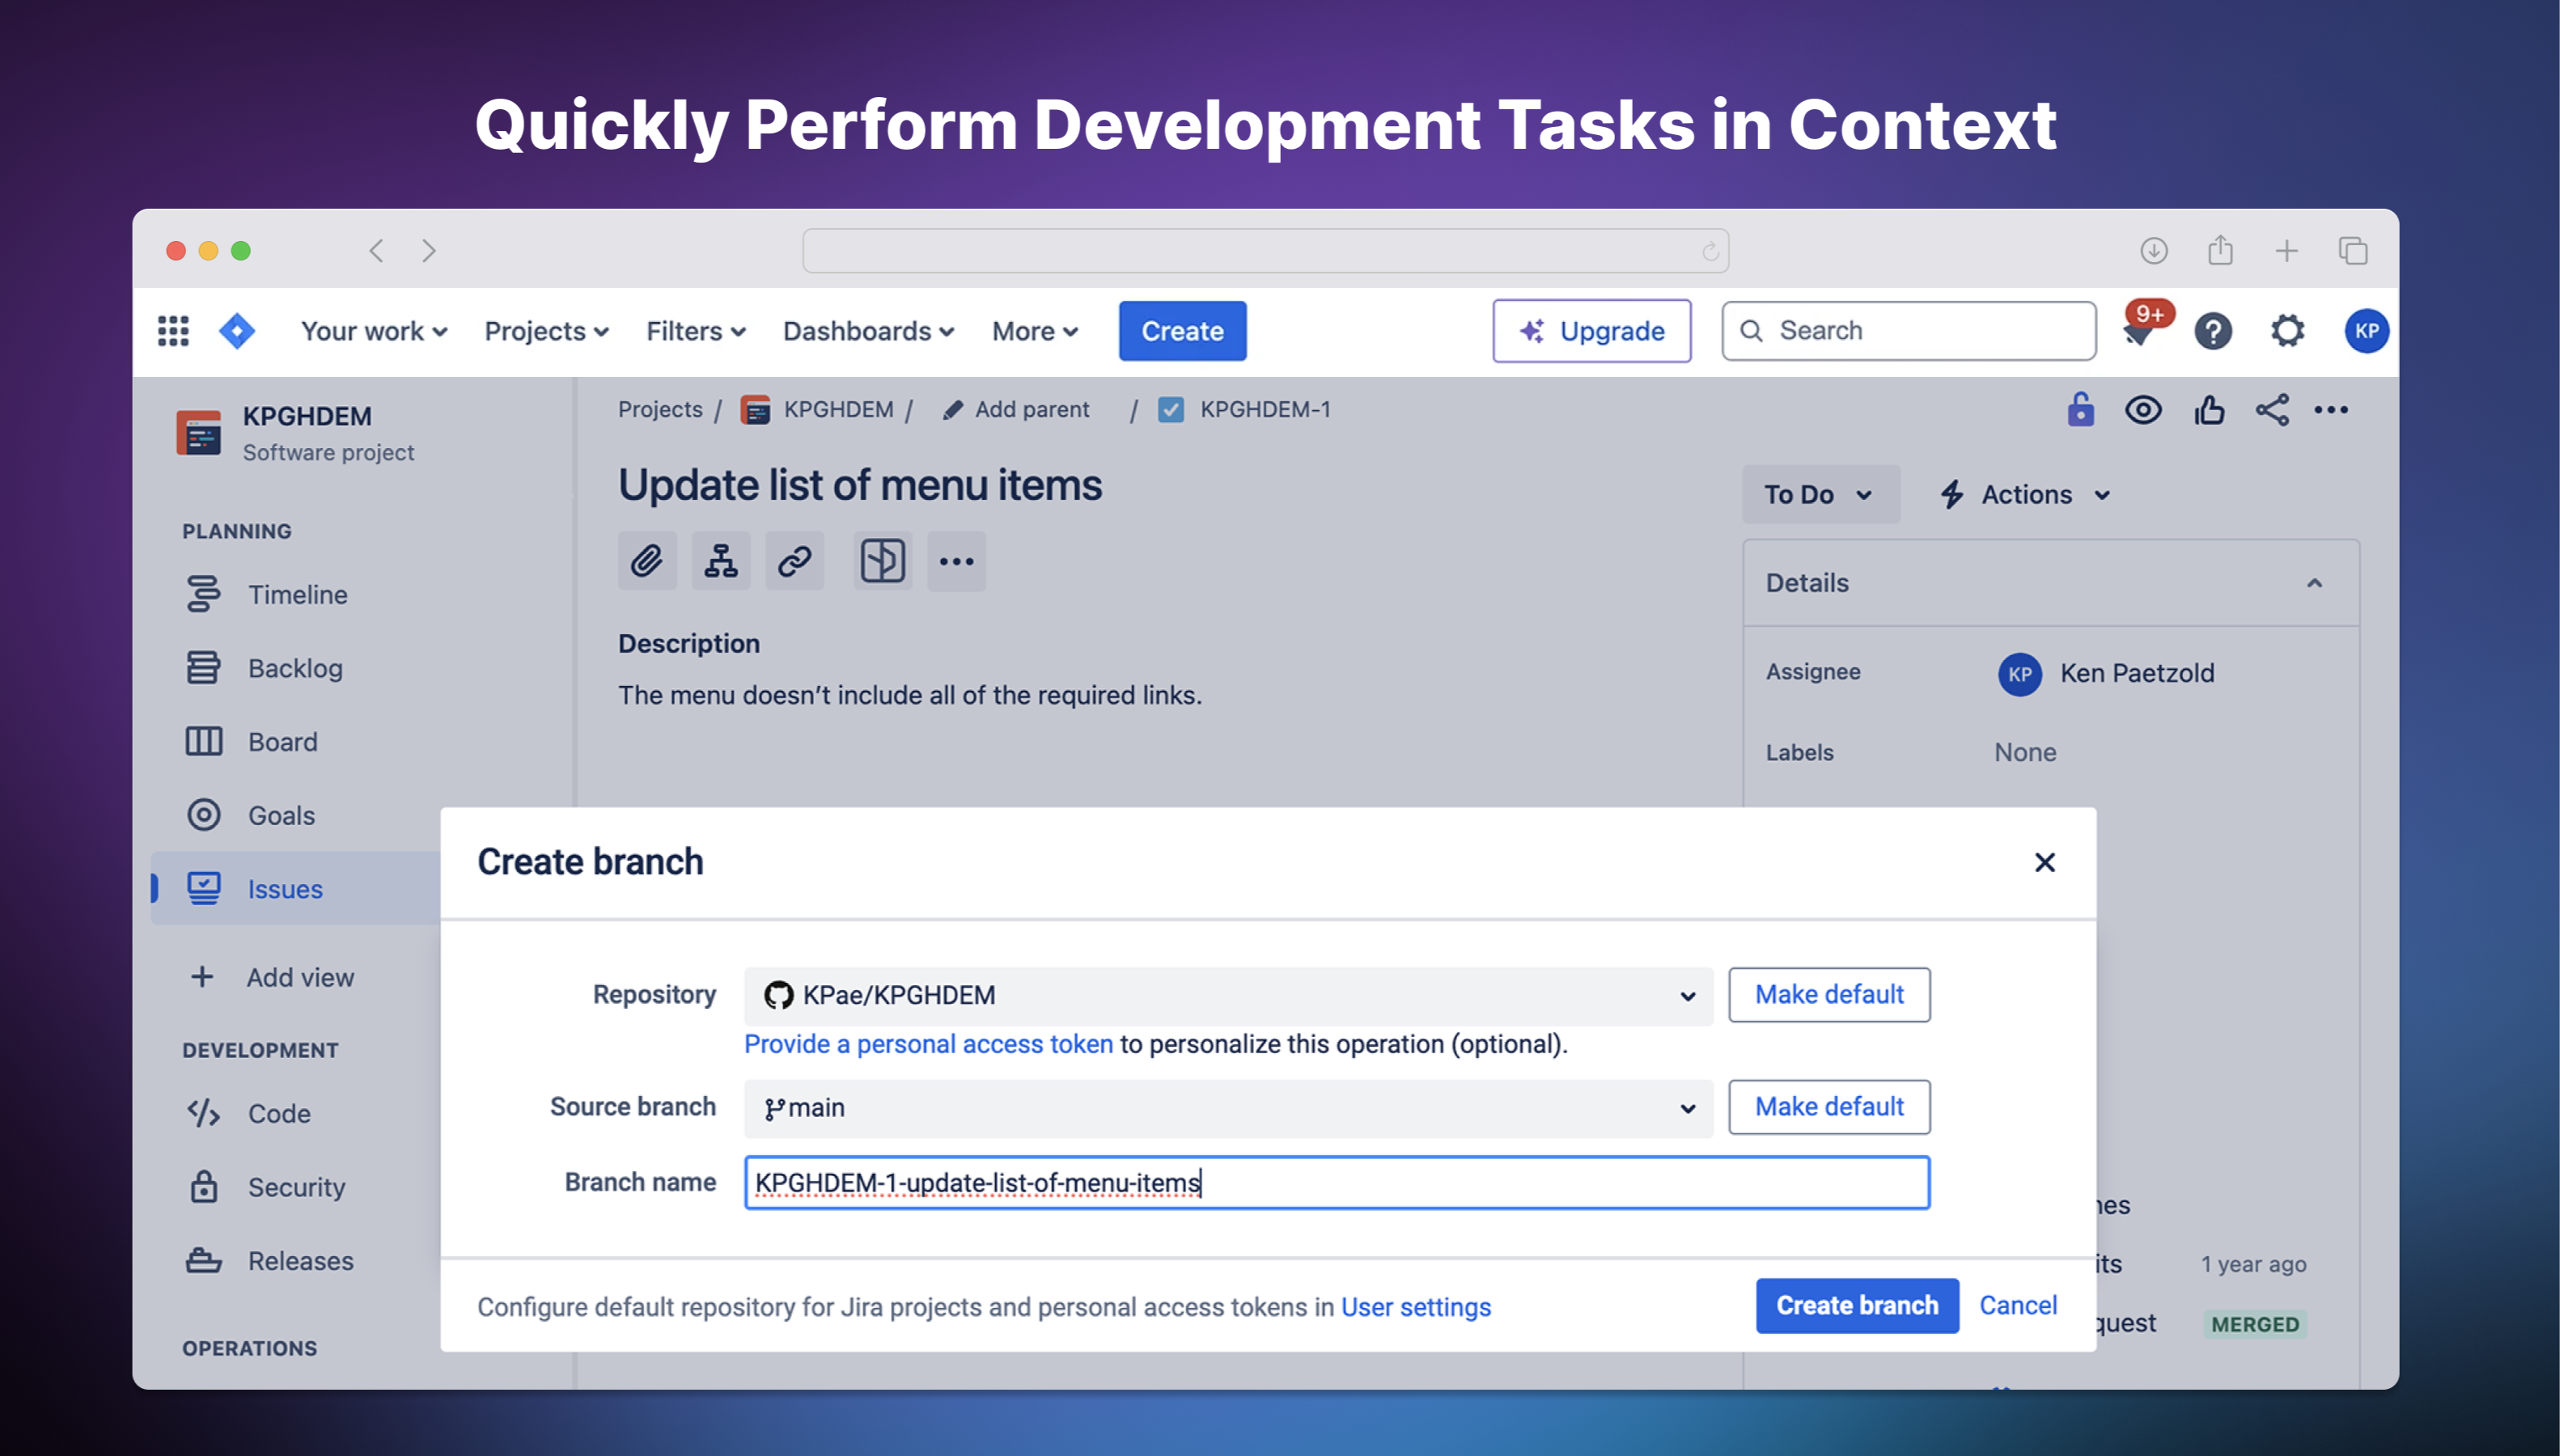
Task: Select Backlog in the sidebar
Action: [295, 668]
